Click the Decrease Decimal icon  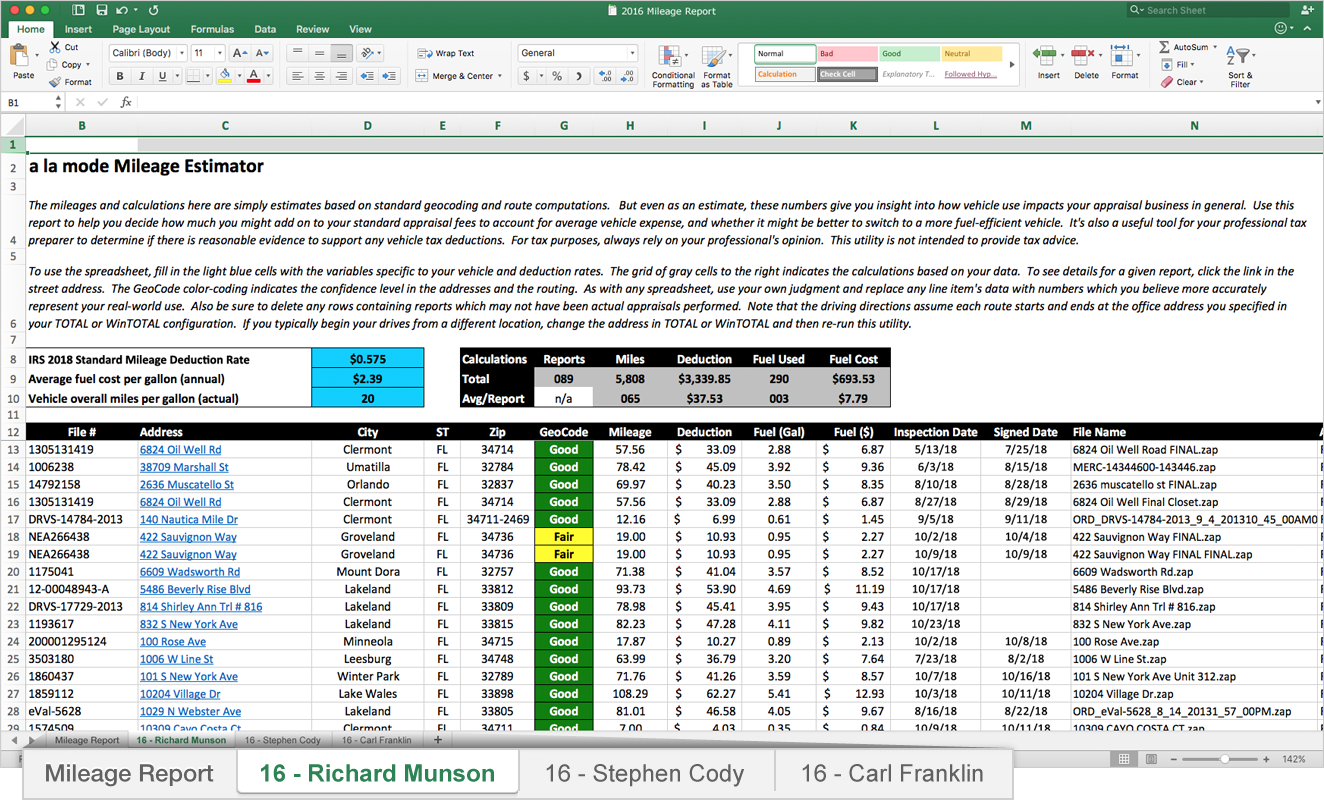[627, 76]
